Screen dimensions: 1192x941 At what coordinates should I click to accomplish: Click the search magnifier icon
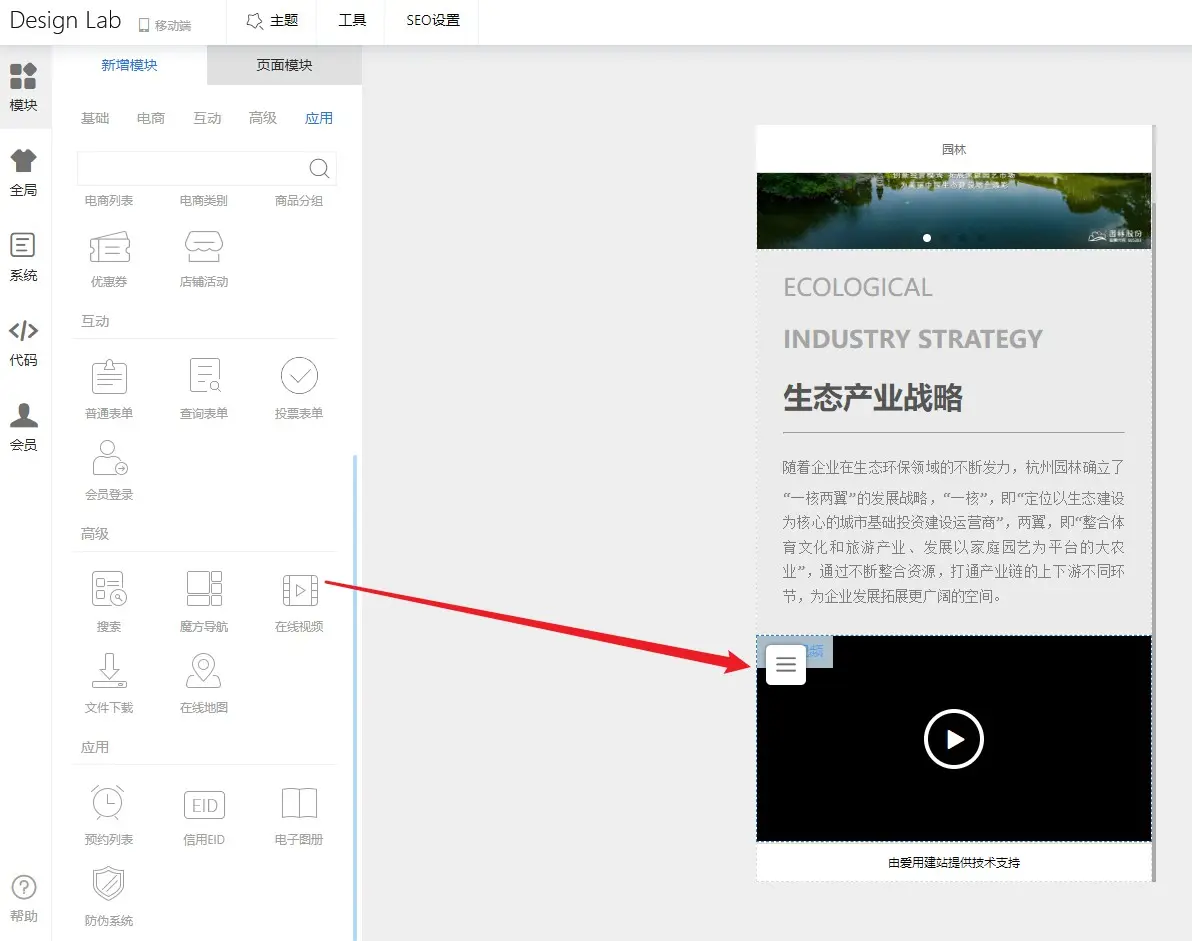click(319, 168)
